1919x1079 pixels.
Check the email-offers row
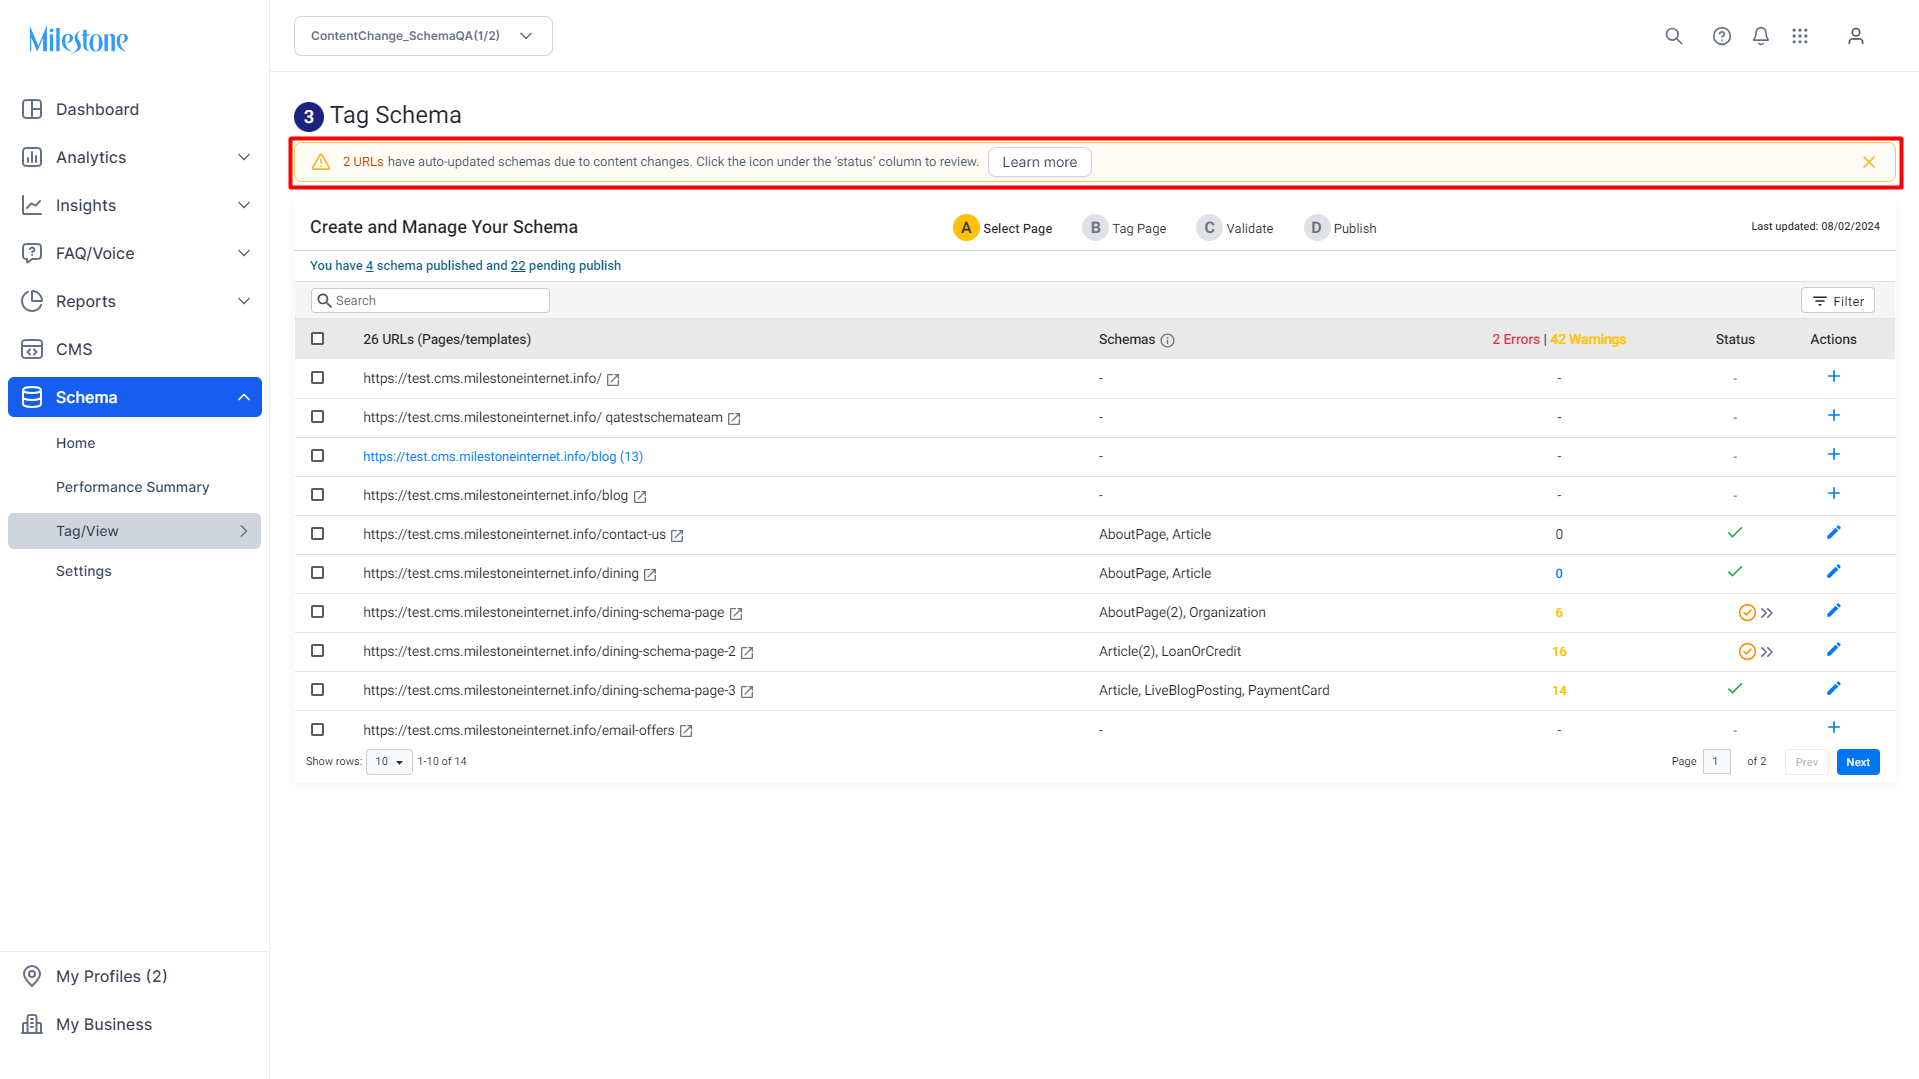pyautogui.click(x=318, y=730)
